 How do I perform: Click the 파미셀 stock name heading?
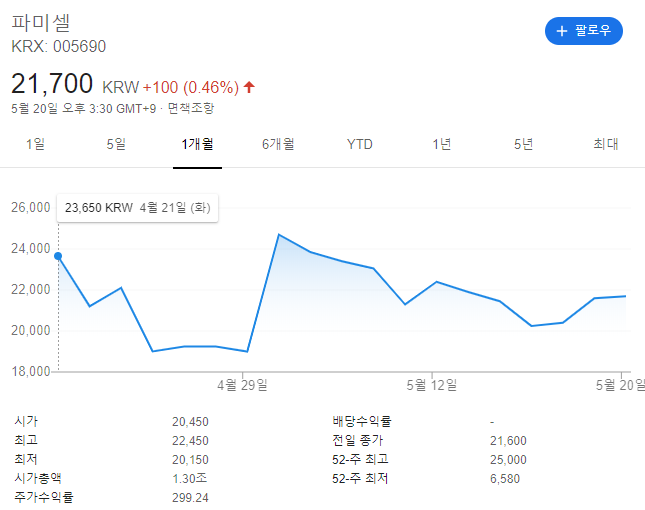click(x=41, y=23)
